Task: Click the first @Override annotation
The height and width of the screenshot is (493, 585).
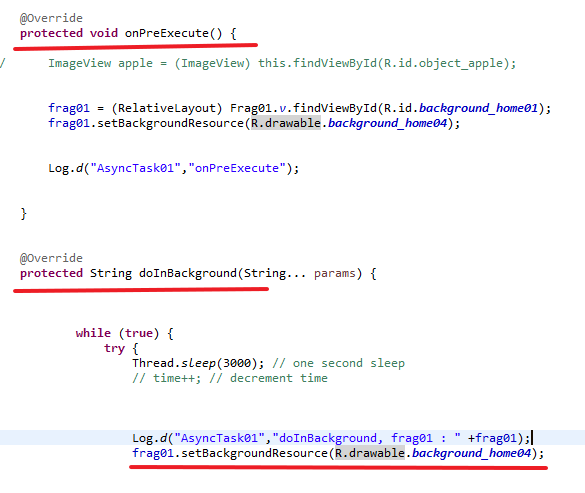Action: point(51,18)
